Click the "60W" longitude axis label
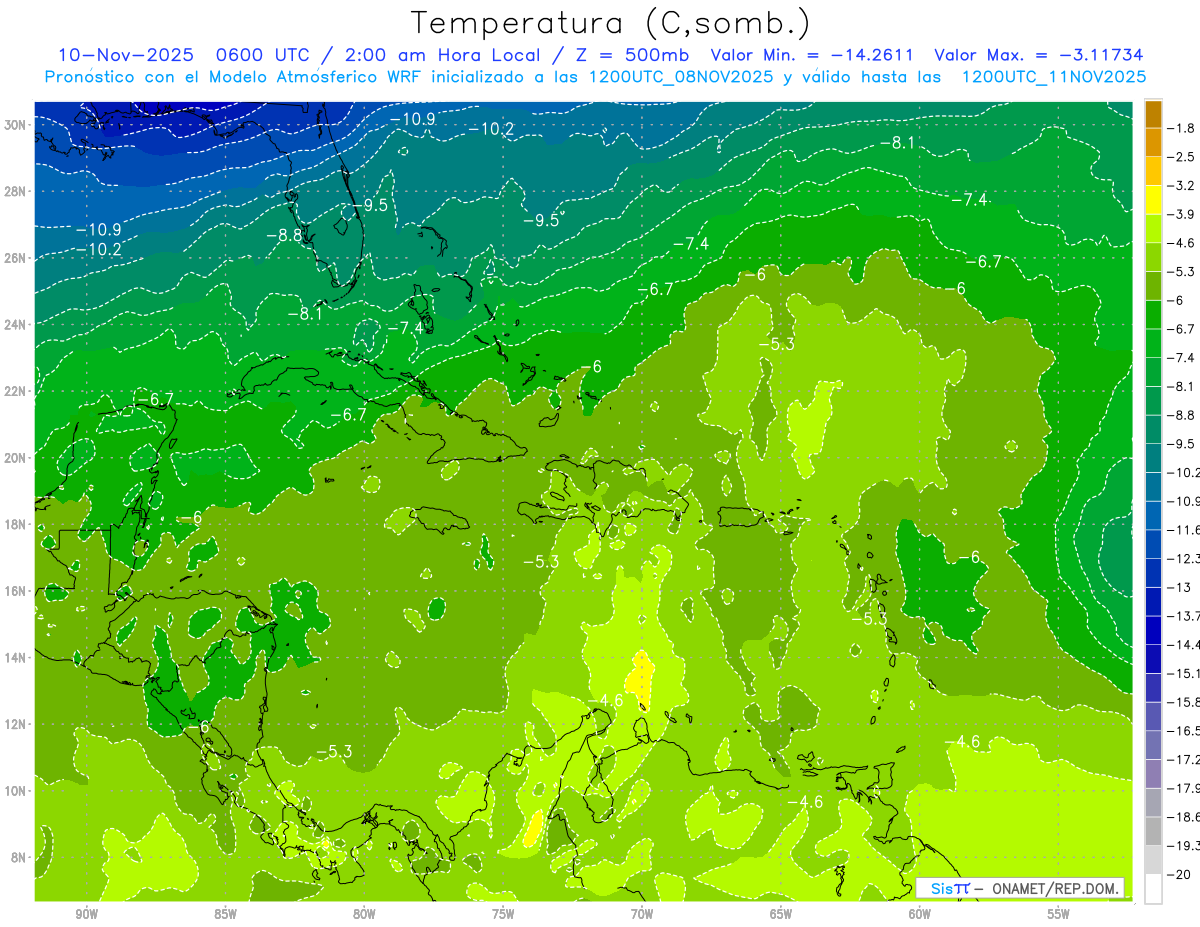This screenshot has width=1200, height=927. (920, 914)
